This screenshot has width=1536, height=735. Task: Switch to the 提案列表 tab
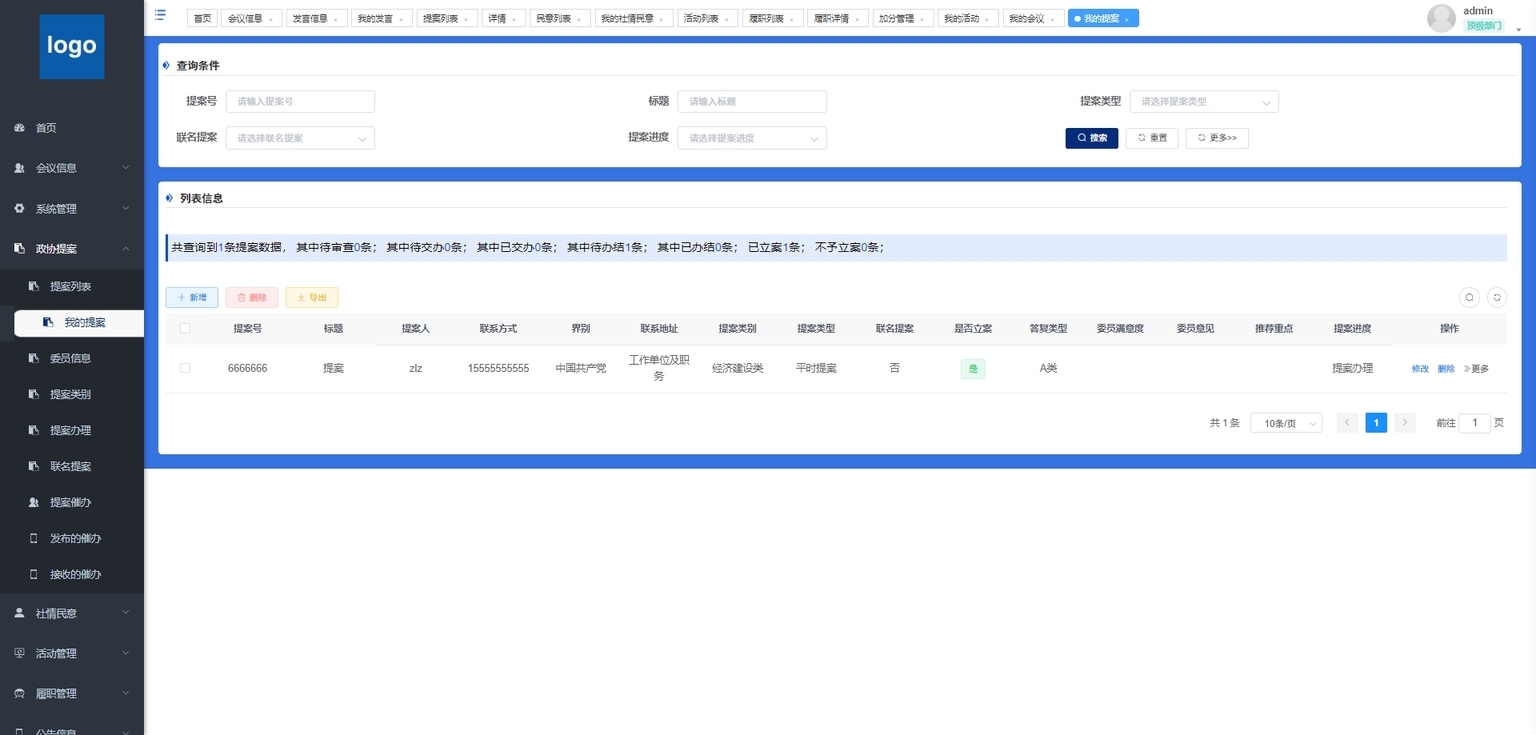coord(439,19)
